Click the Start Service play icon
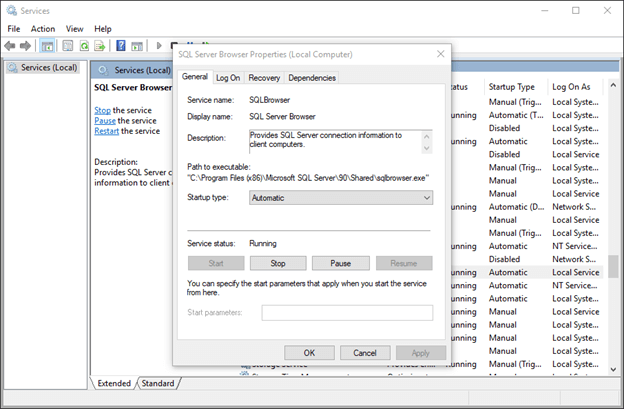 click(x=159, y=46)
